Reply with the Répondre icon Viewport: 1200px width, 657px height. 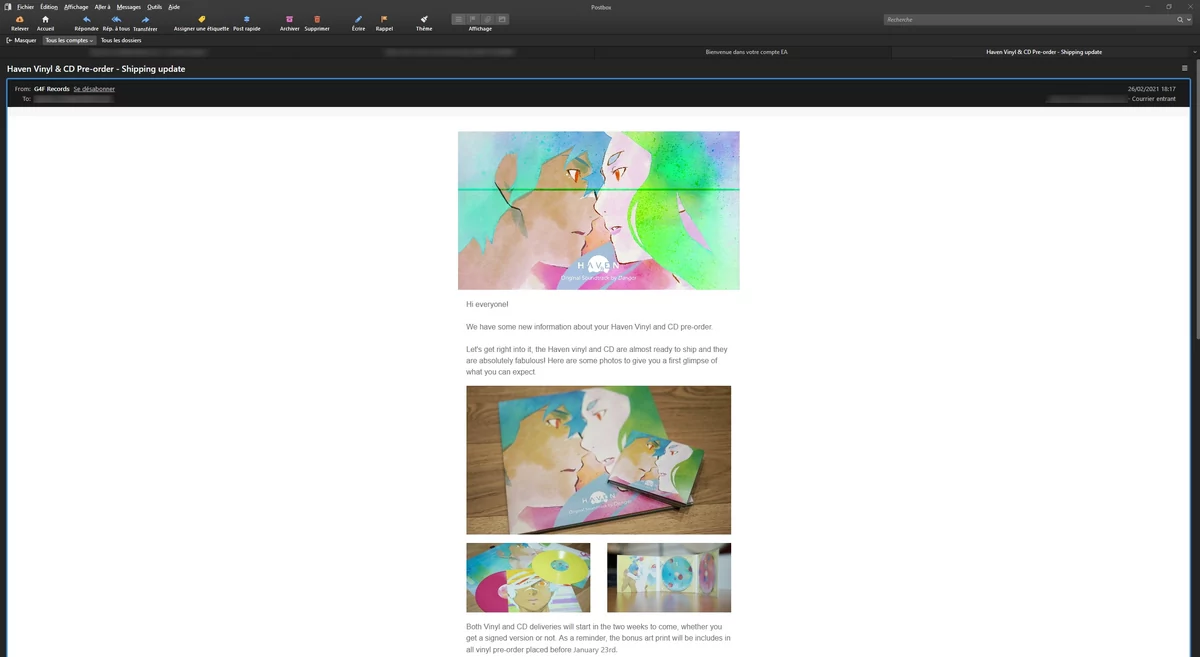(x=86, y=19)
